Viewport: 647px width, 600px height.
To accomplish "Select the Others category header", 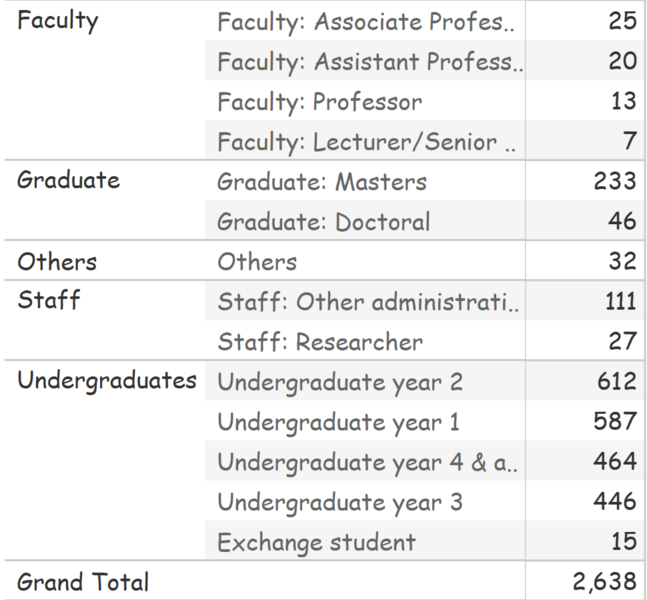I will [57, 262].
